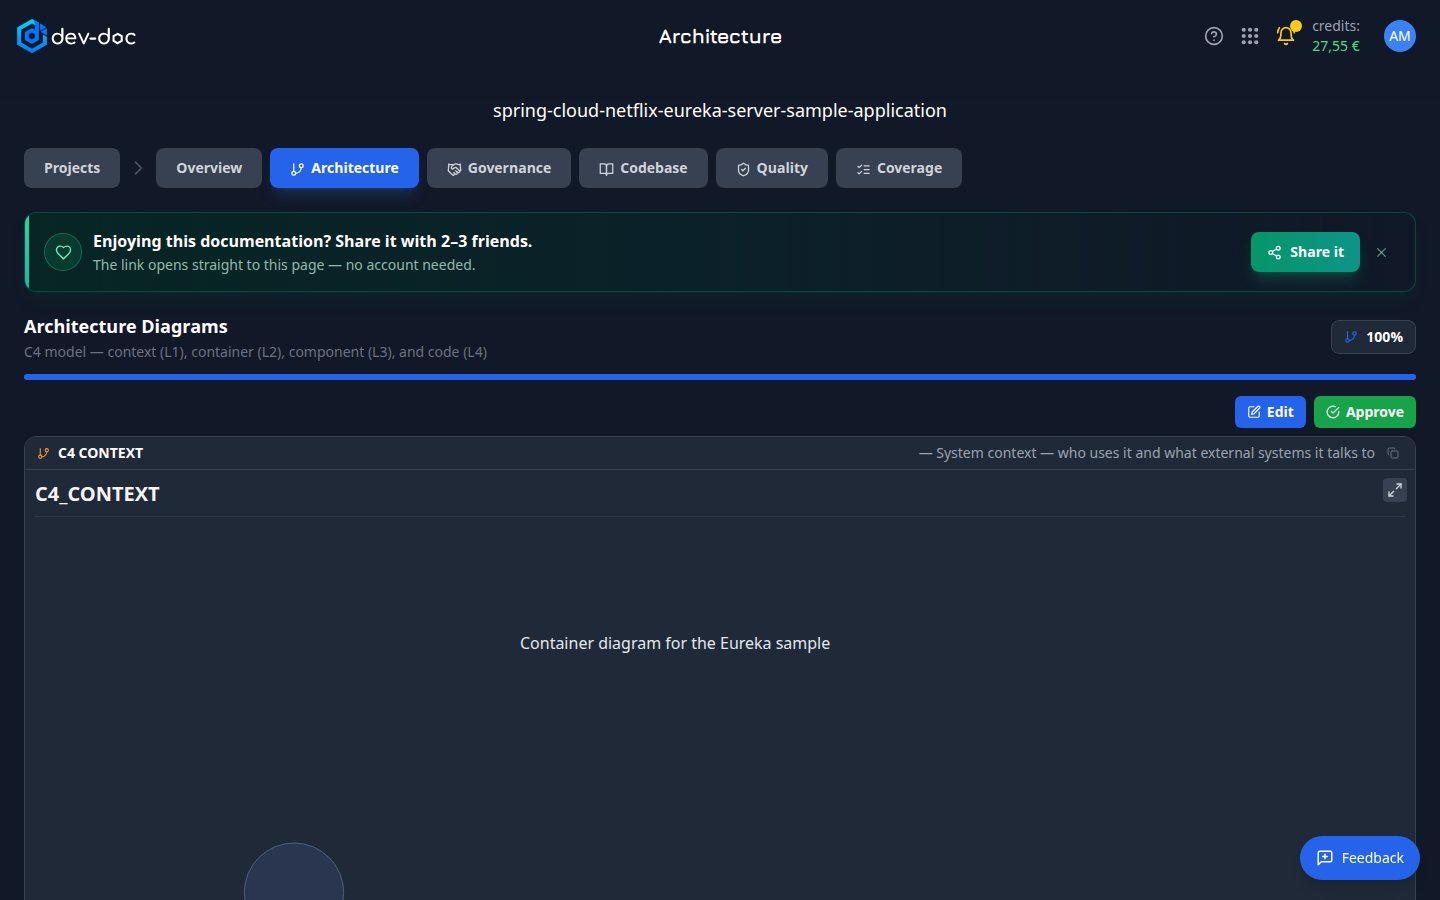The height and width of the screenshot is (900, 1440).
Task: Approve the architecture diagram
Action: click(1364, 412)
